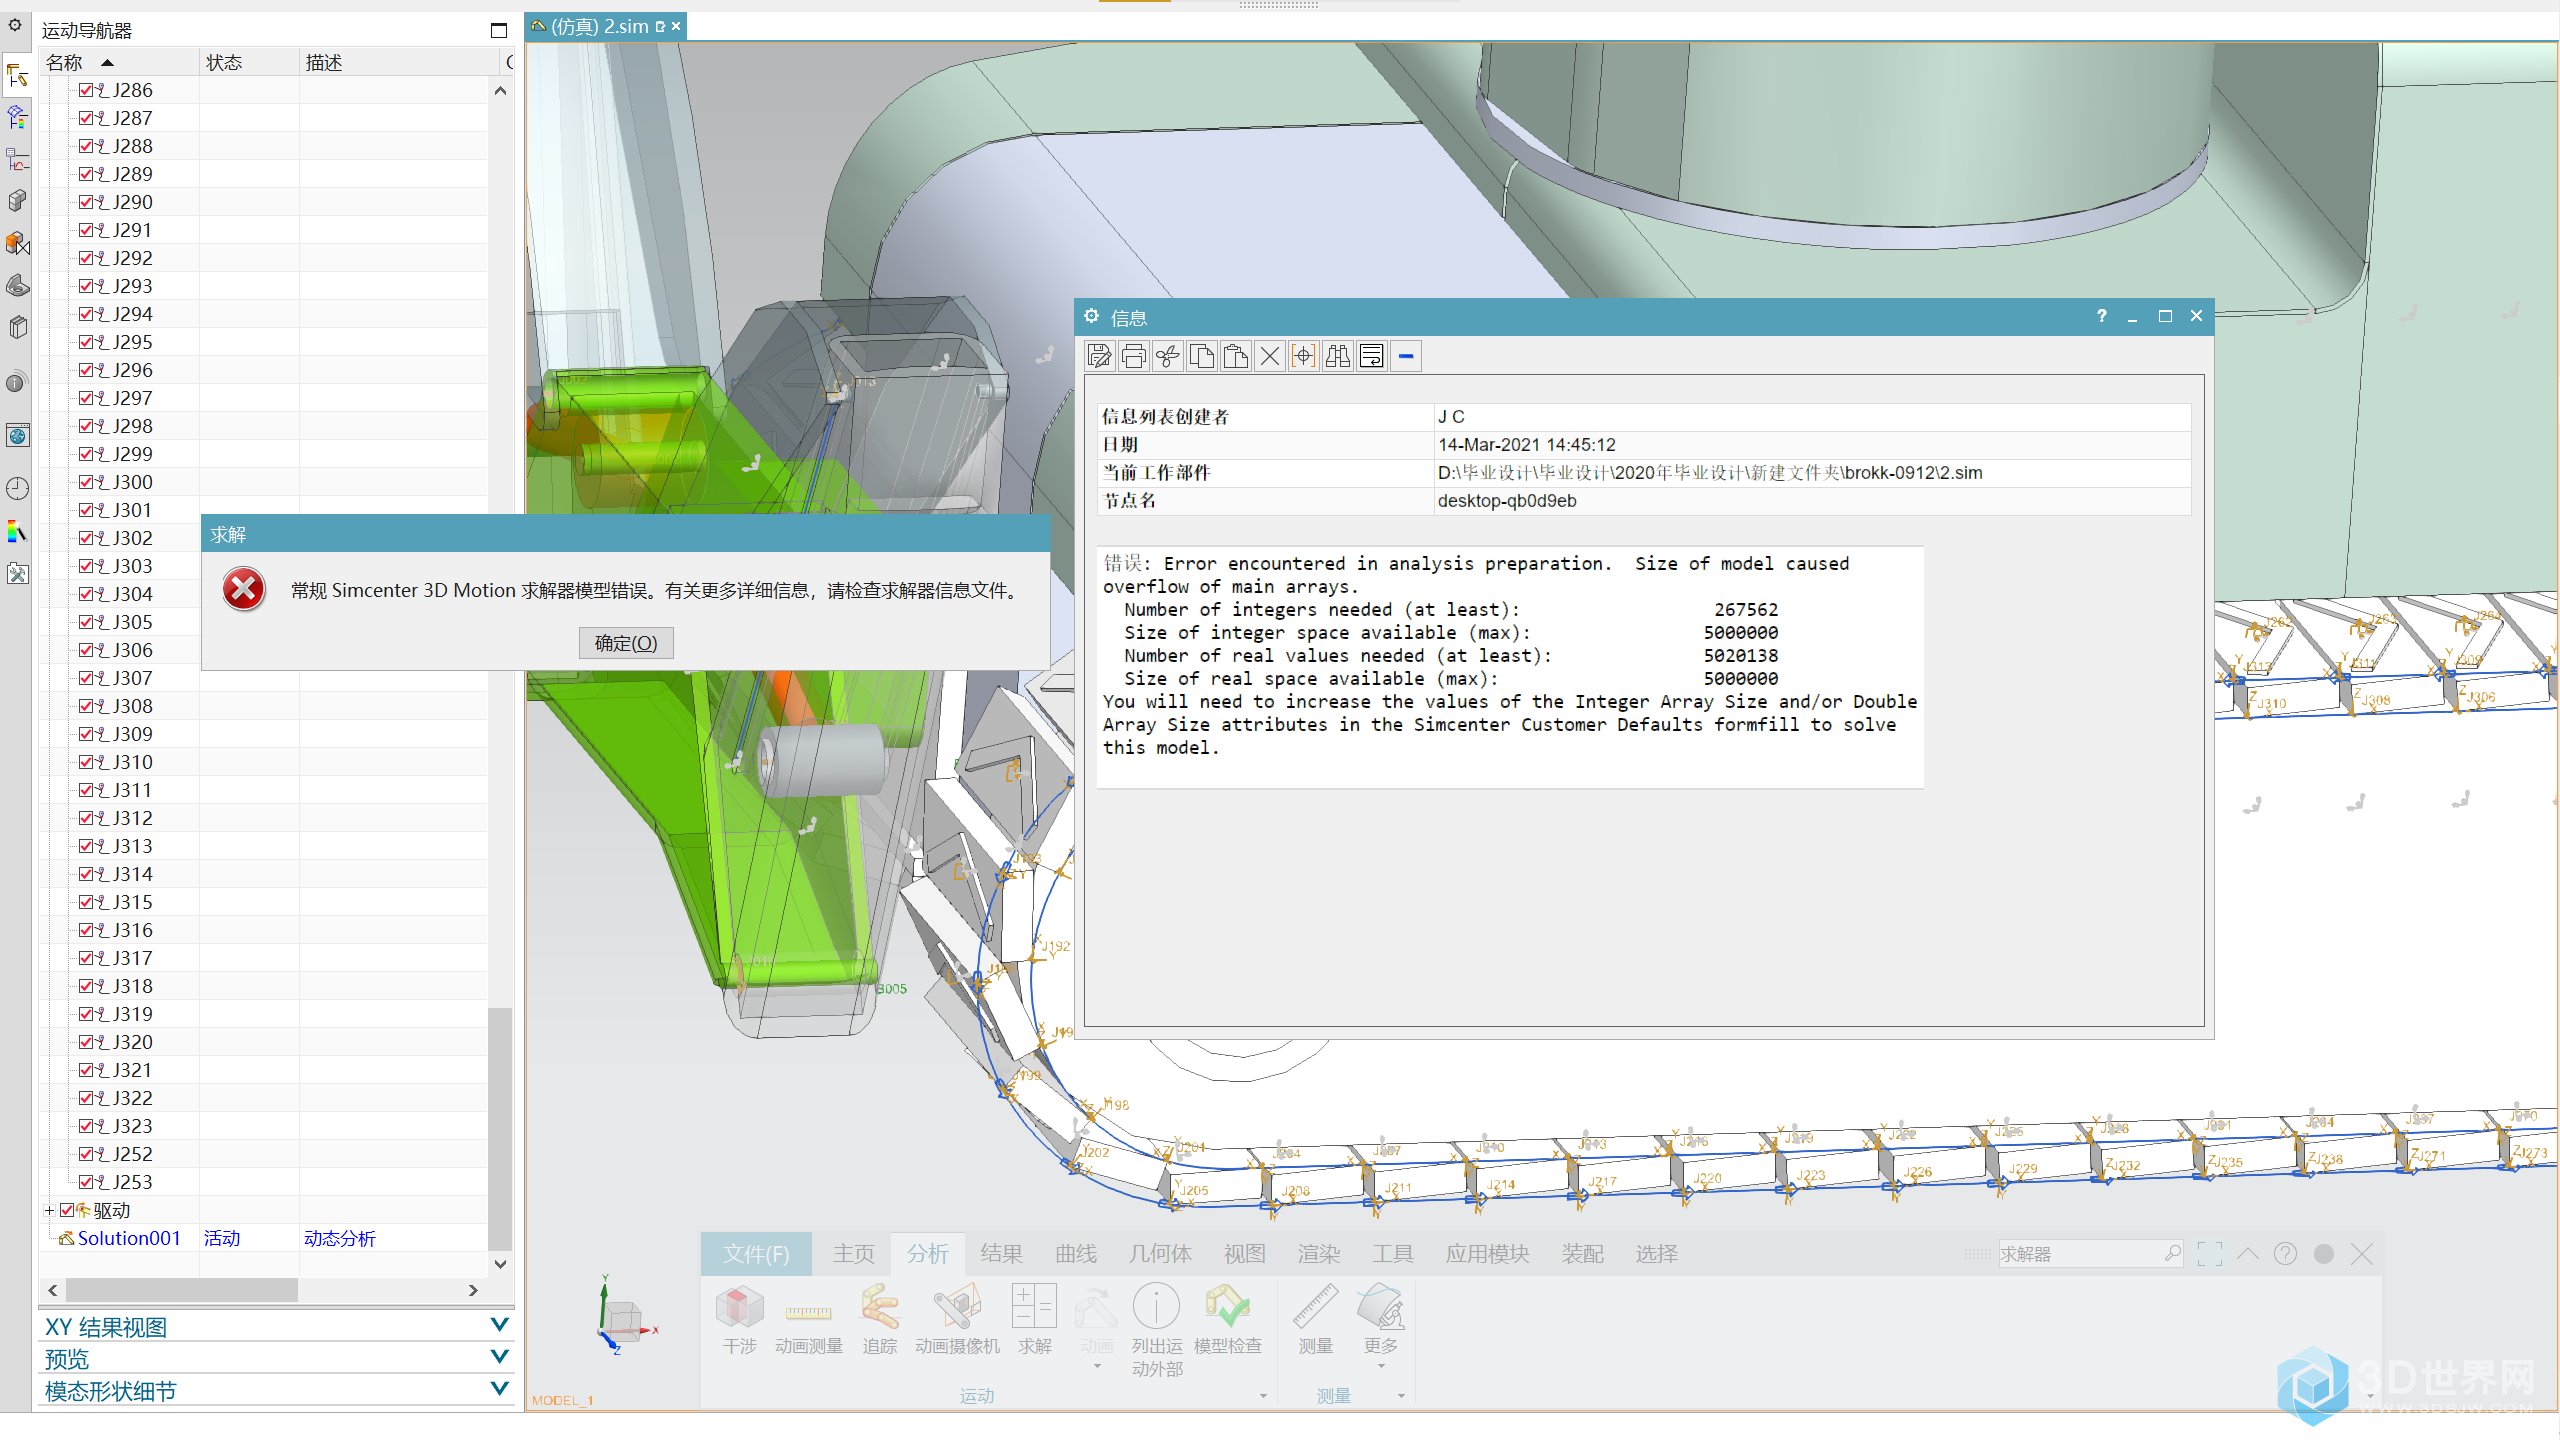Click the navigator vertical scrollbar thumb

pos(500,1128)
